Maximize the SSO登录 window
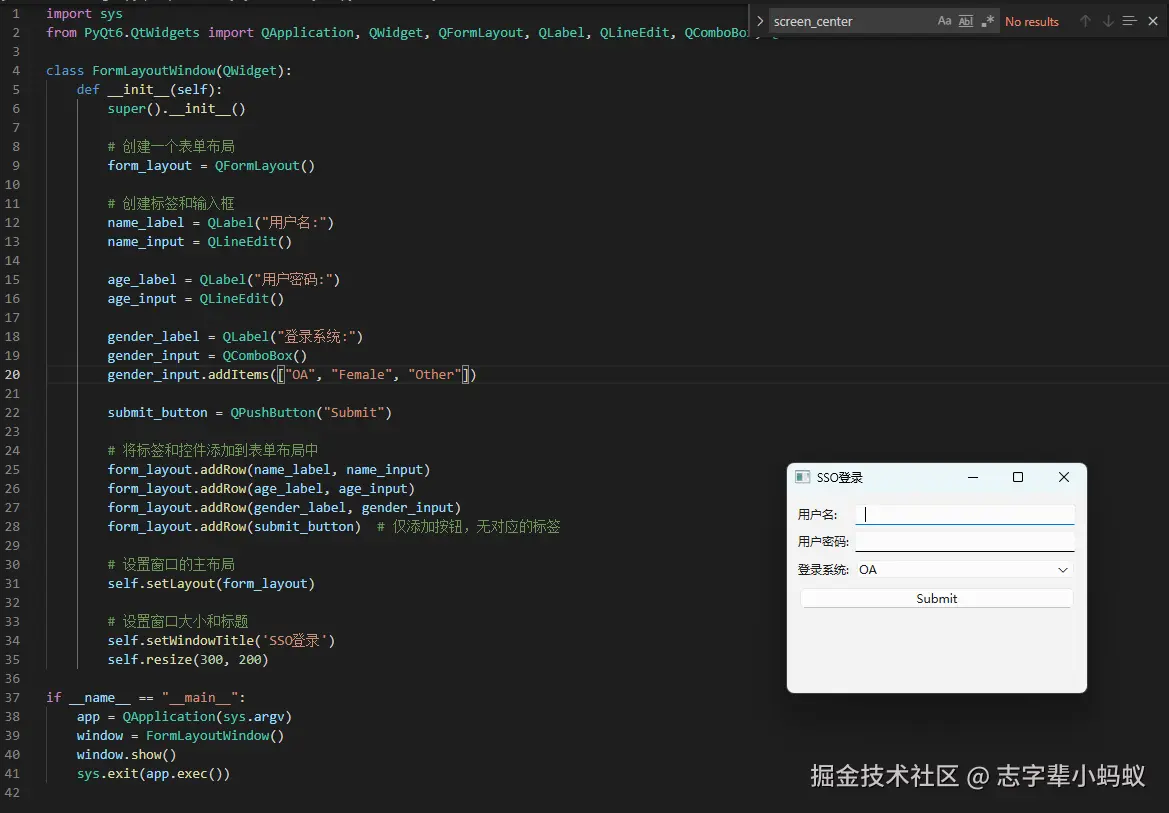The image size is (1169, 813). click(x=1018, y=477)
